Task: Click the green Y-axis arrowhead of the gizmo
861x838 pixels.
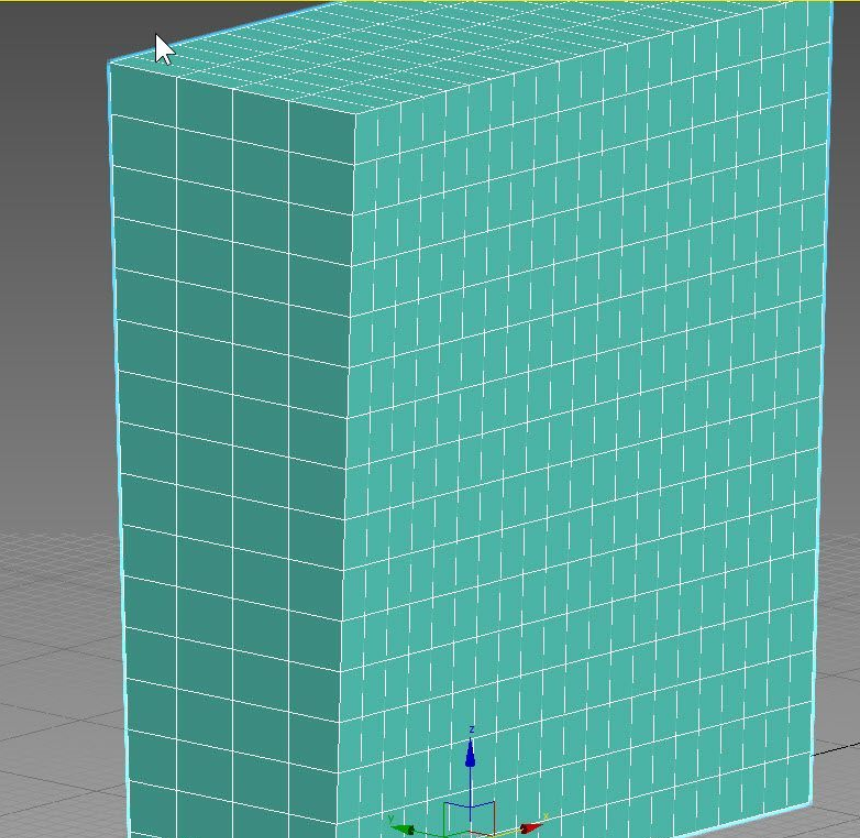Action: 404,829
